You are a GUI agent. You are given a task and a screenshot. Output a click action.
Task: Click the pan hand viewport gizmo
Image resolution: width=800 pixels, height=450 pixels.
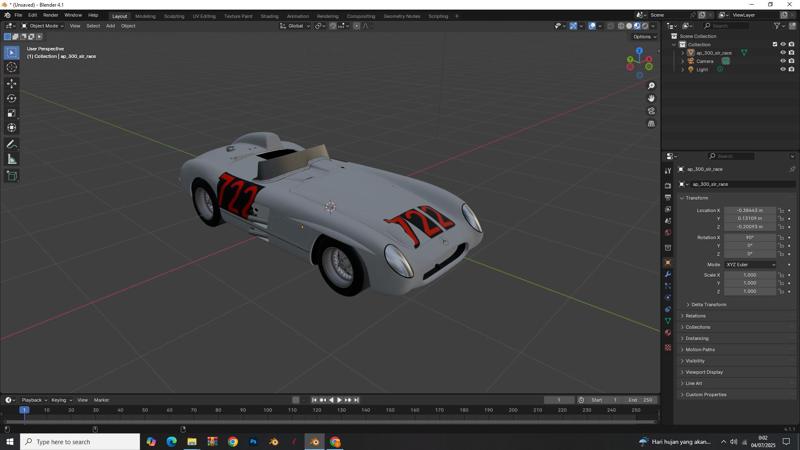point(651,98)
